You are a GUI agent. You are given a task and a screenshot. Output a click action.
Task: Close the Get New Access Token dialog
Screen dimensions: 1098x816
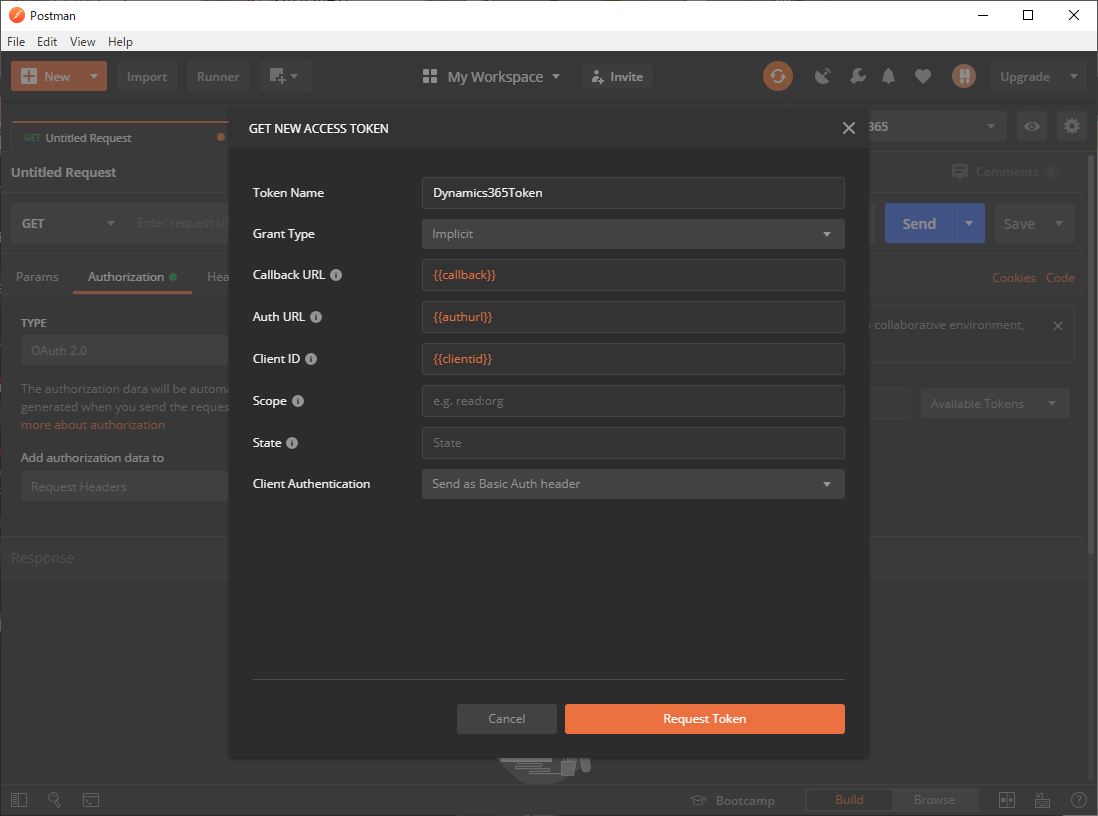point(849,128)
